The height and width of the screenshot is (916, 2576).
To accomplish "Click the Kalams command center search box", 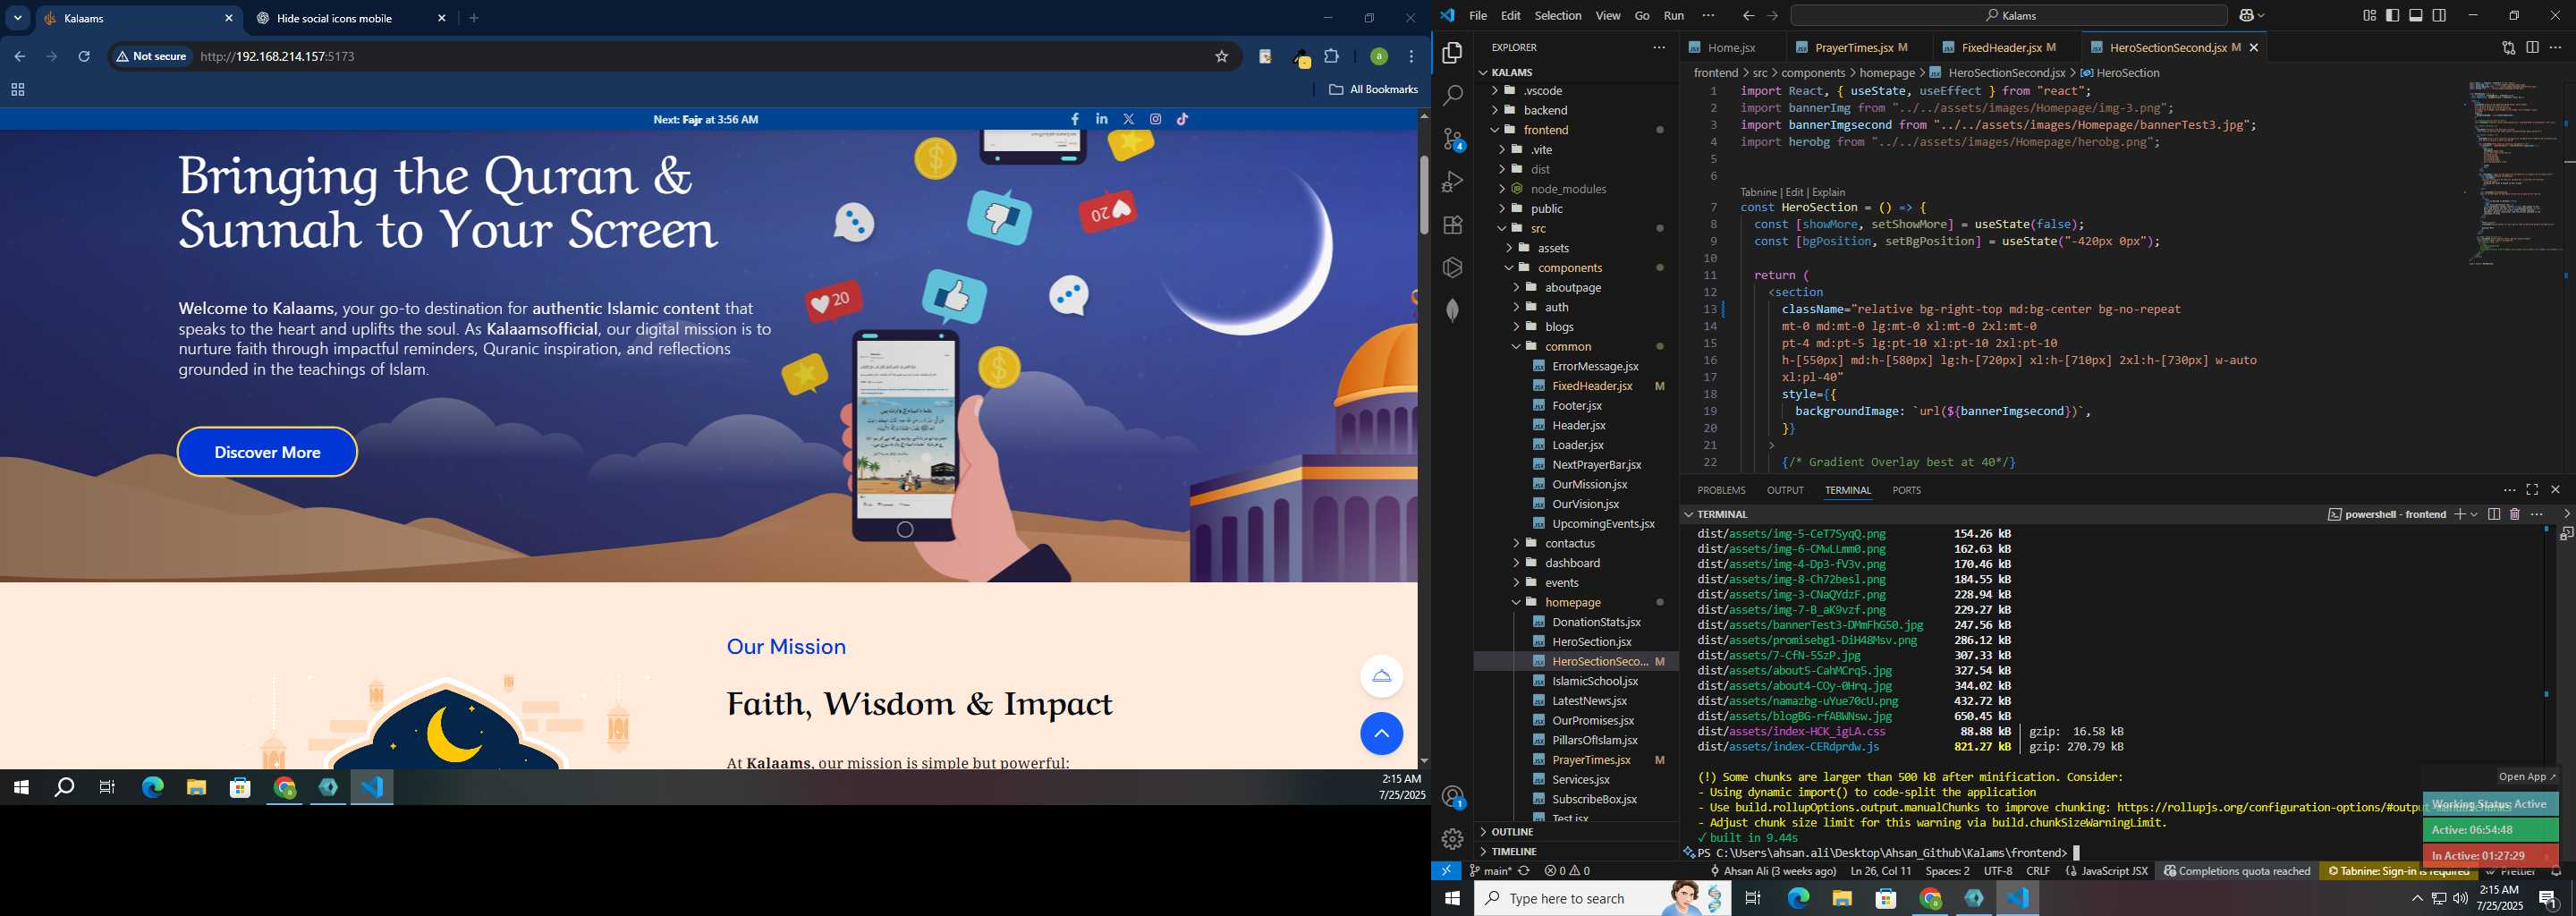I will point(2008,15).
